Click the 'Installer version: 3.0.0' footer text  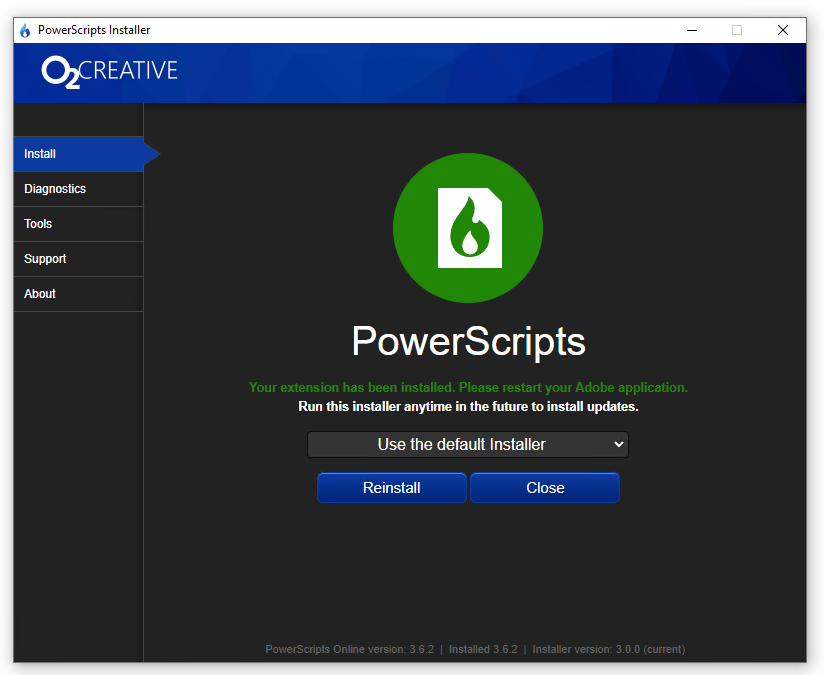click(x=608, y=649)
